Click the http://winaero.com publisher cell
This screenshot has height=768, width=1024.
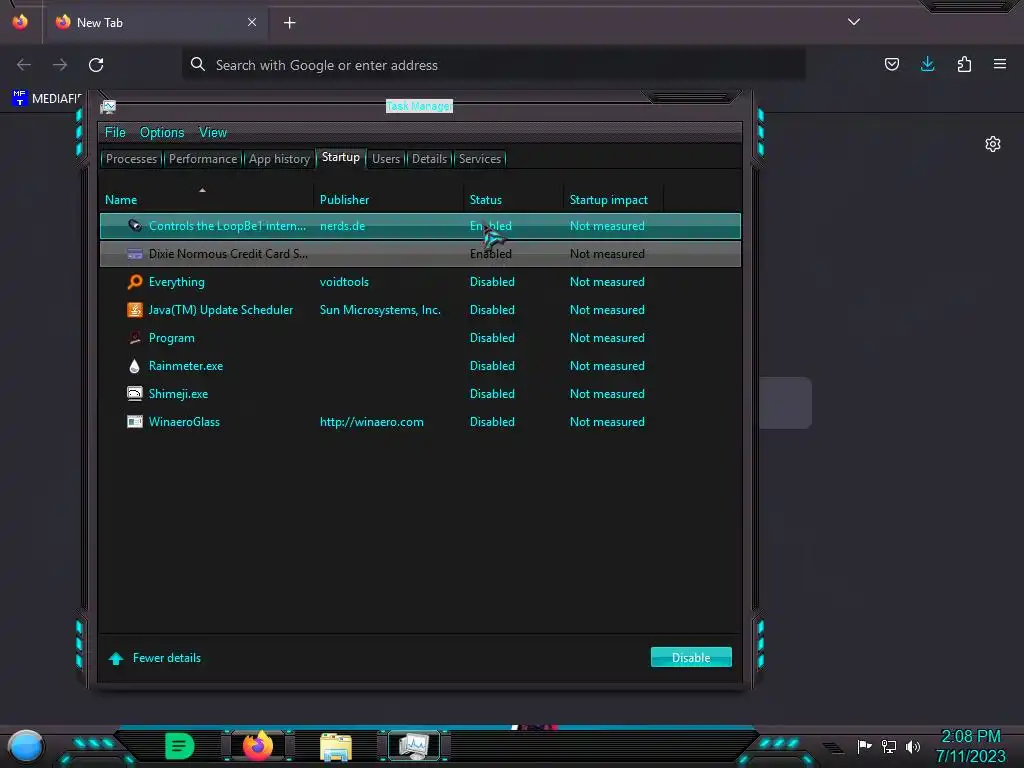(372, 421)
